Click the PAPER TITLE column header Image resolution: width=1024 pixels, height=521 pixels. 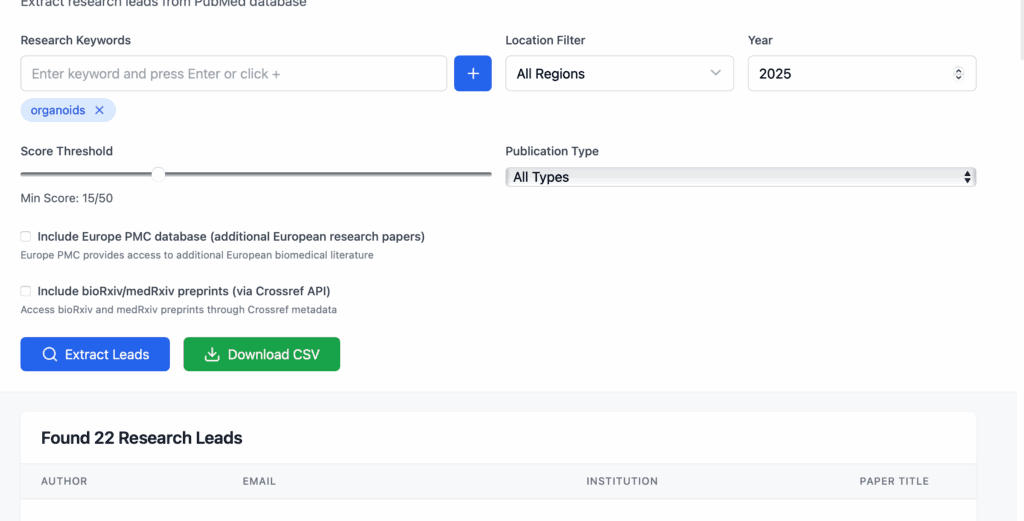pos(894,481)
